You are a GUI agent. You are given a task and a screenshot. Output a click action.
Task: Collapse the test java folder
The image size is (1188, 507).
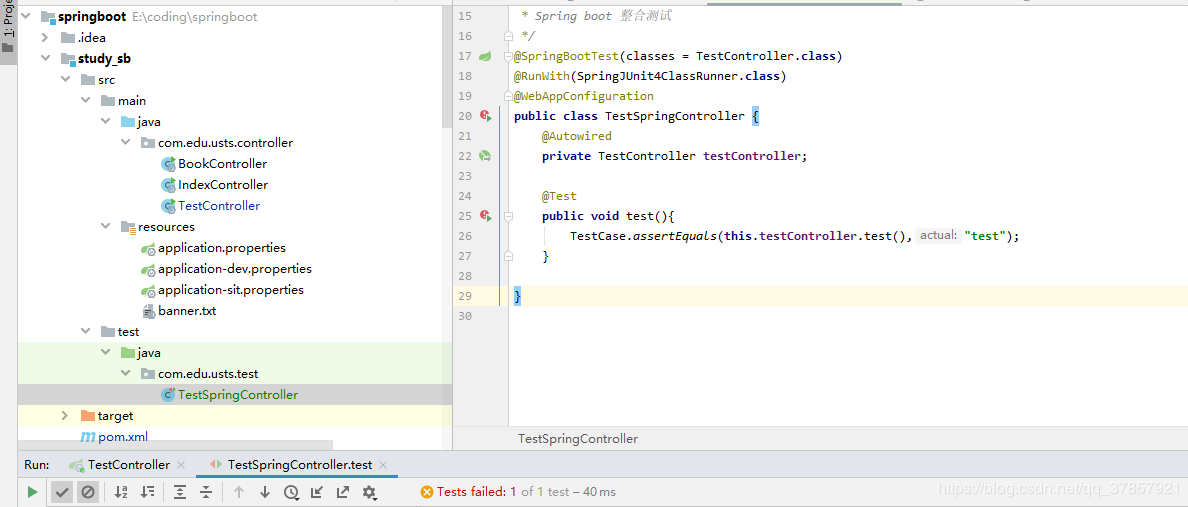pyautogui.click(x=105, y=352)
